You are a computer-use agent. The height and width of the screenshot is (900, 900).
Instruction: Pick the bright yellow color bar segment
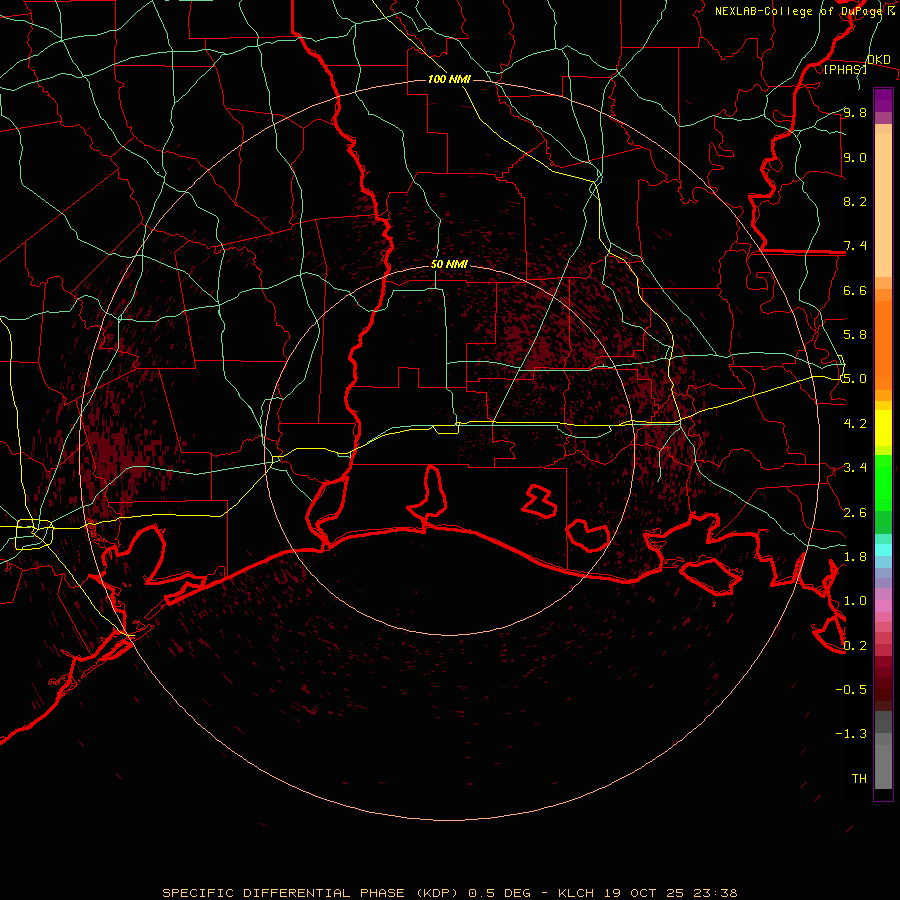pos(883,428)
